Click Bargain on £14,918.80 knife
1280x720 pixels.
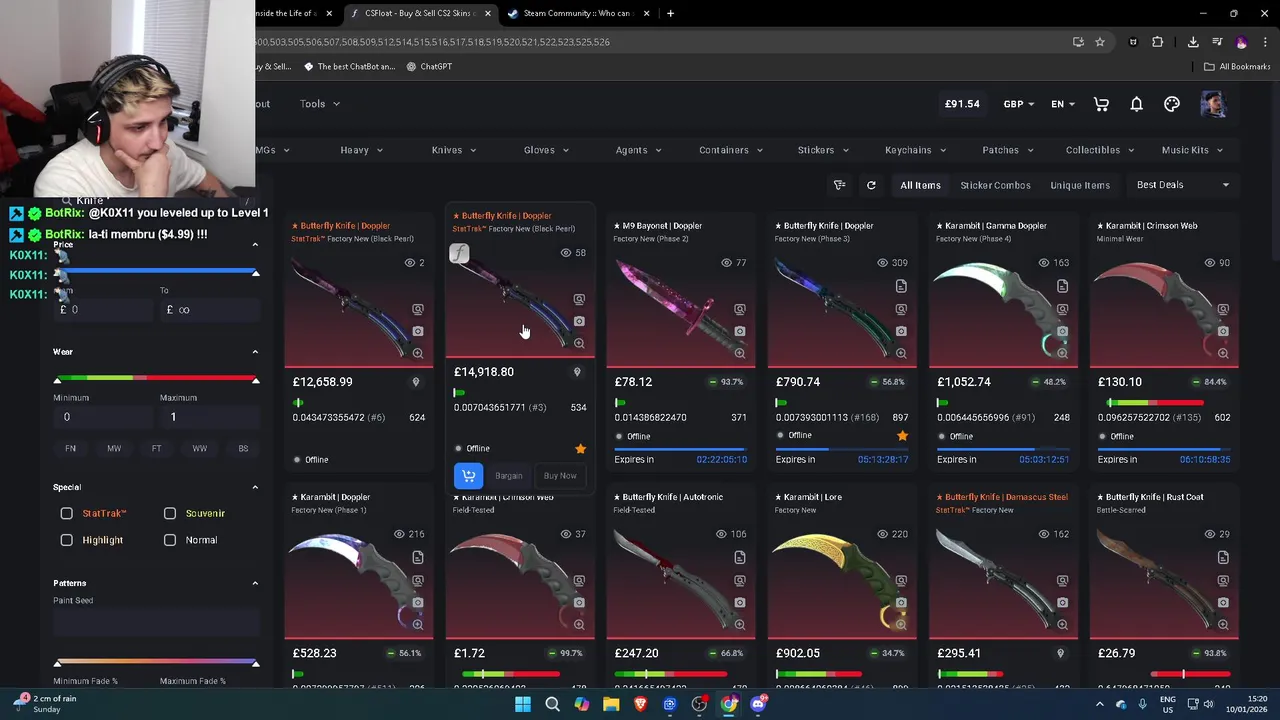(508, 476)
